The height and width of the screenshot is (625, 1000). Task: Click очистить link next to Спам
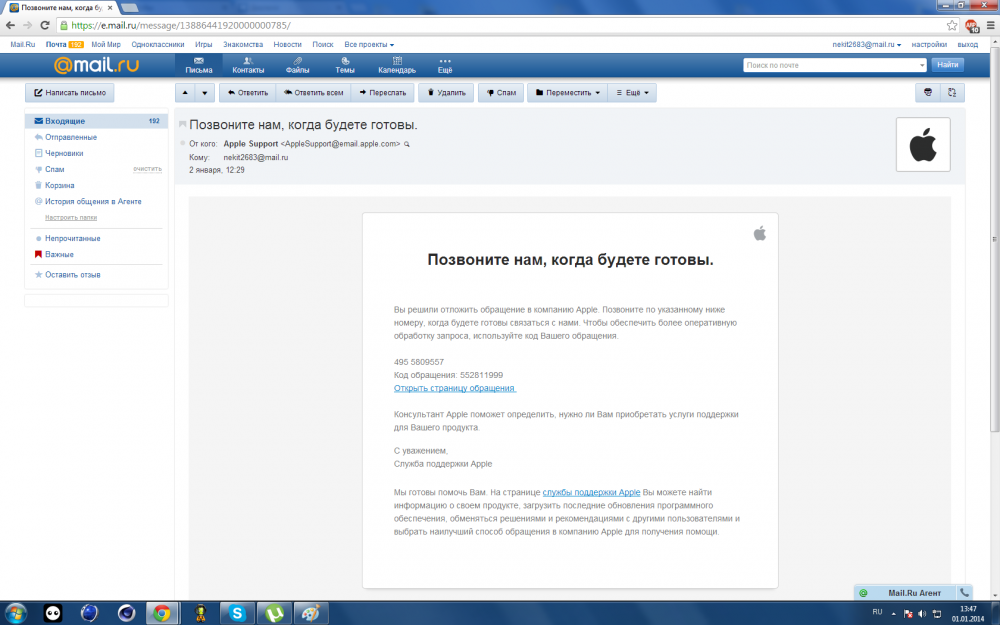[147, 169]
